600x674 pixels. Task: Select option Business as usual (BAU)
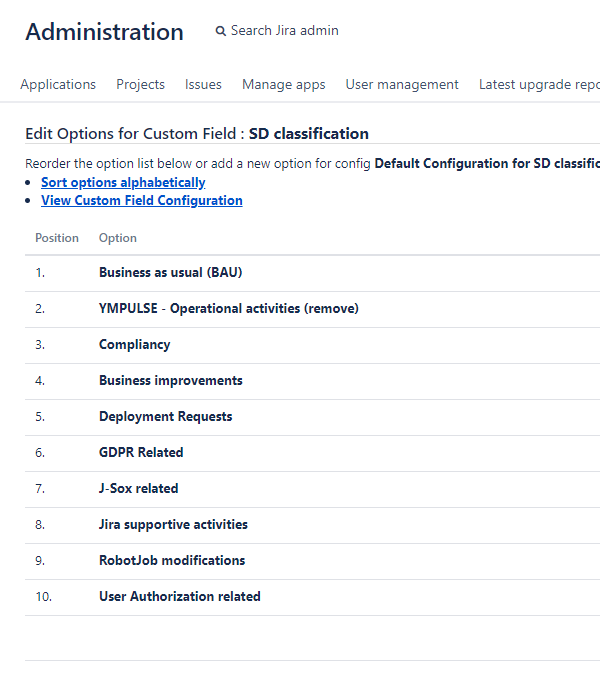(171, 273)
